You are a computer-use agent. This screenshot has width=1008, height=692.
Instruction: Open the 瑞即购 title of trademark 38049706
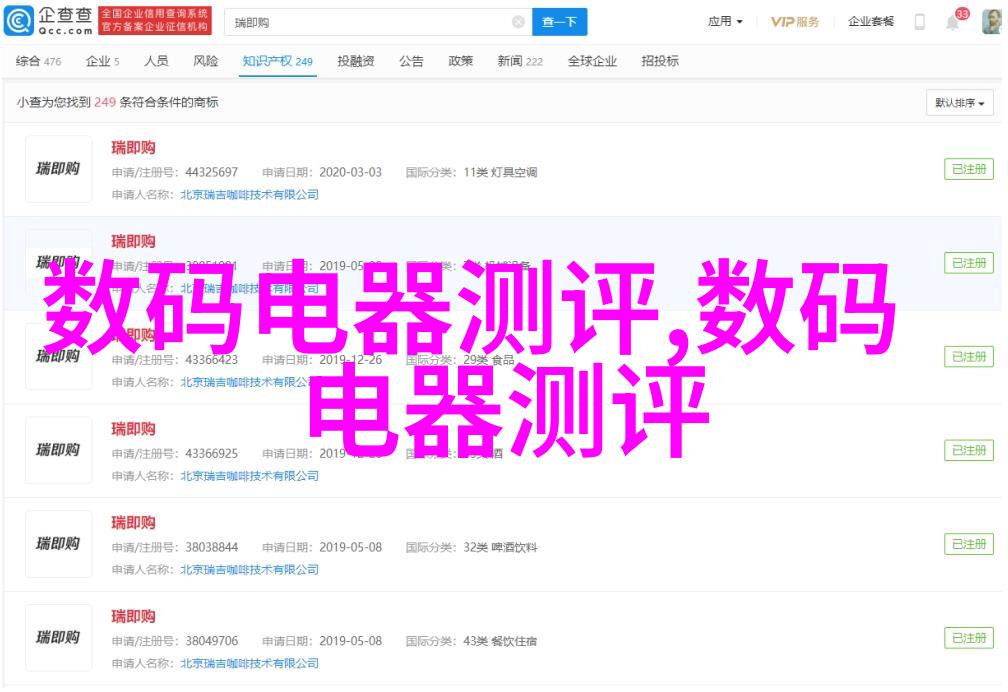point(133,617)
